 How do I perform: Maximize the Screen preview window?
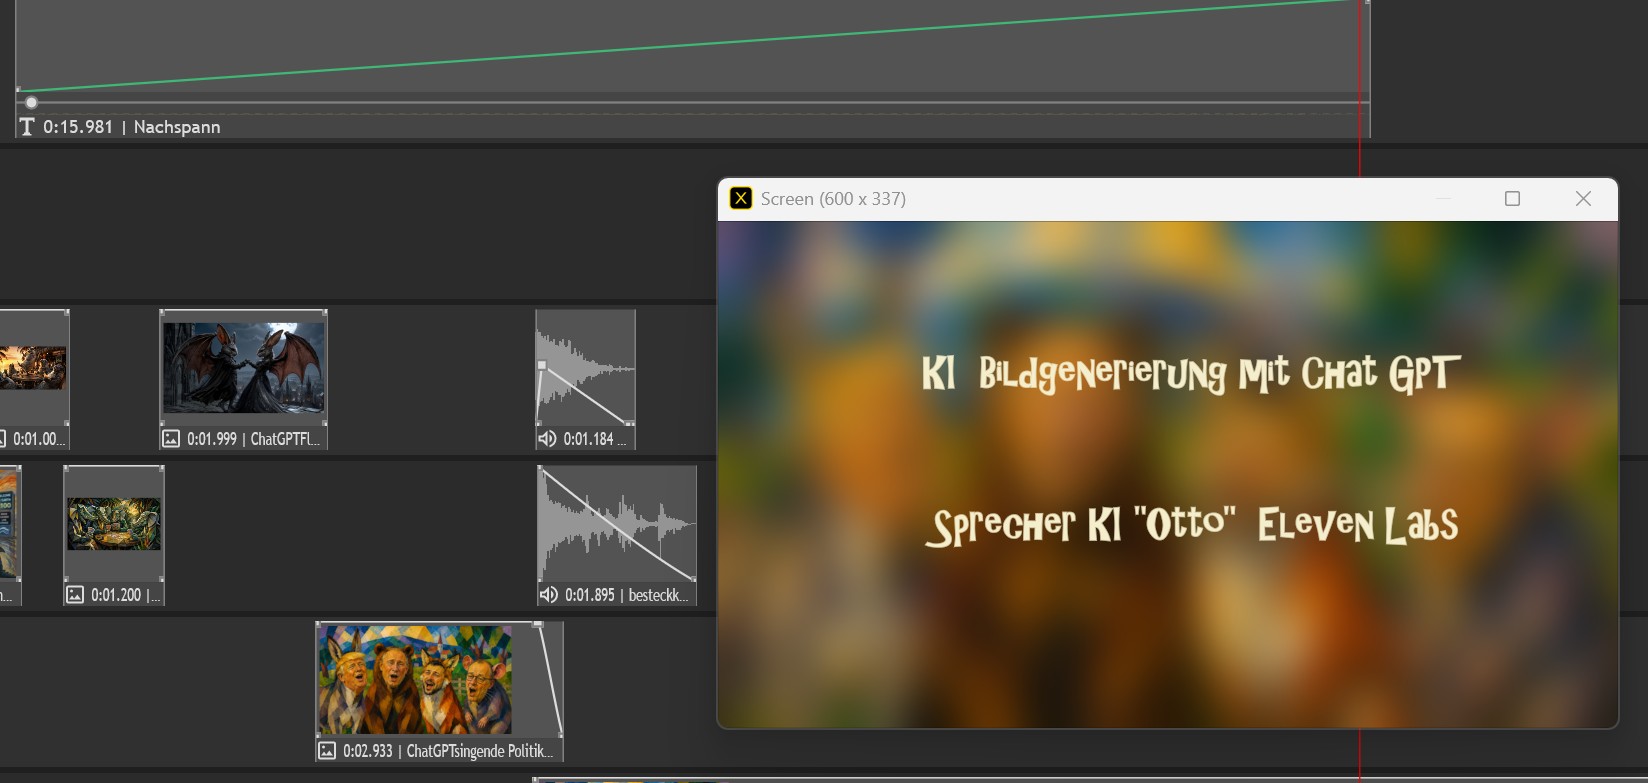click(1512, 198)
